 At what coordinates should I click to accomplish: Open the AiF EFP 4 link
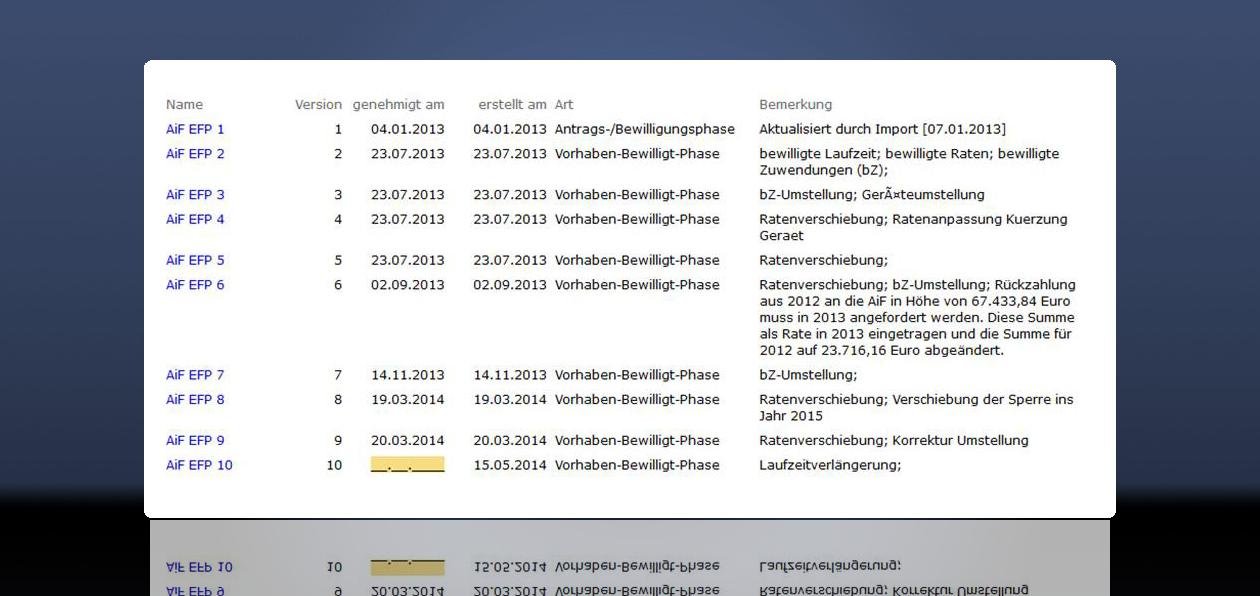coord(195,219)
